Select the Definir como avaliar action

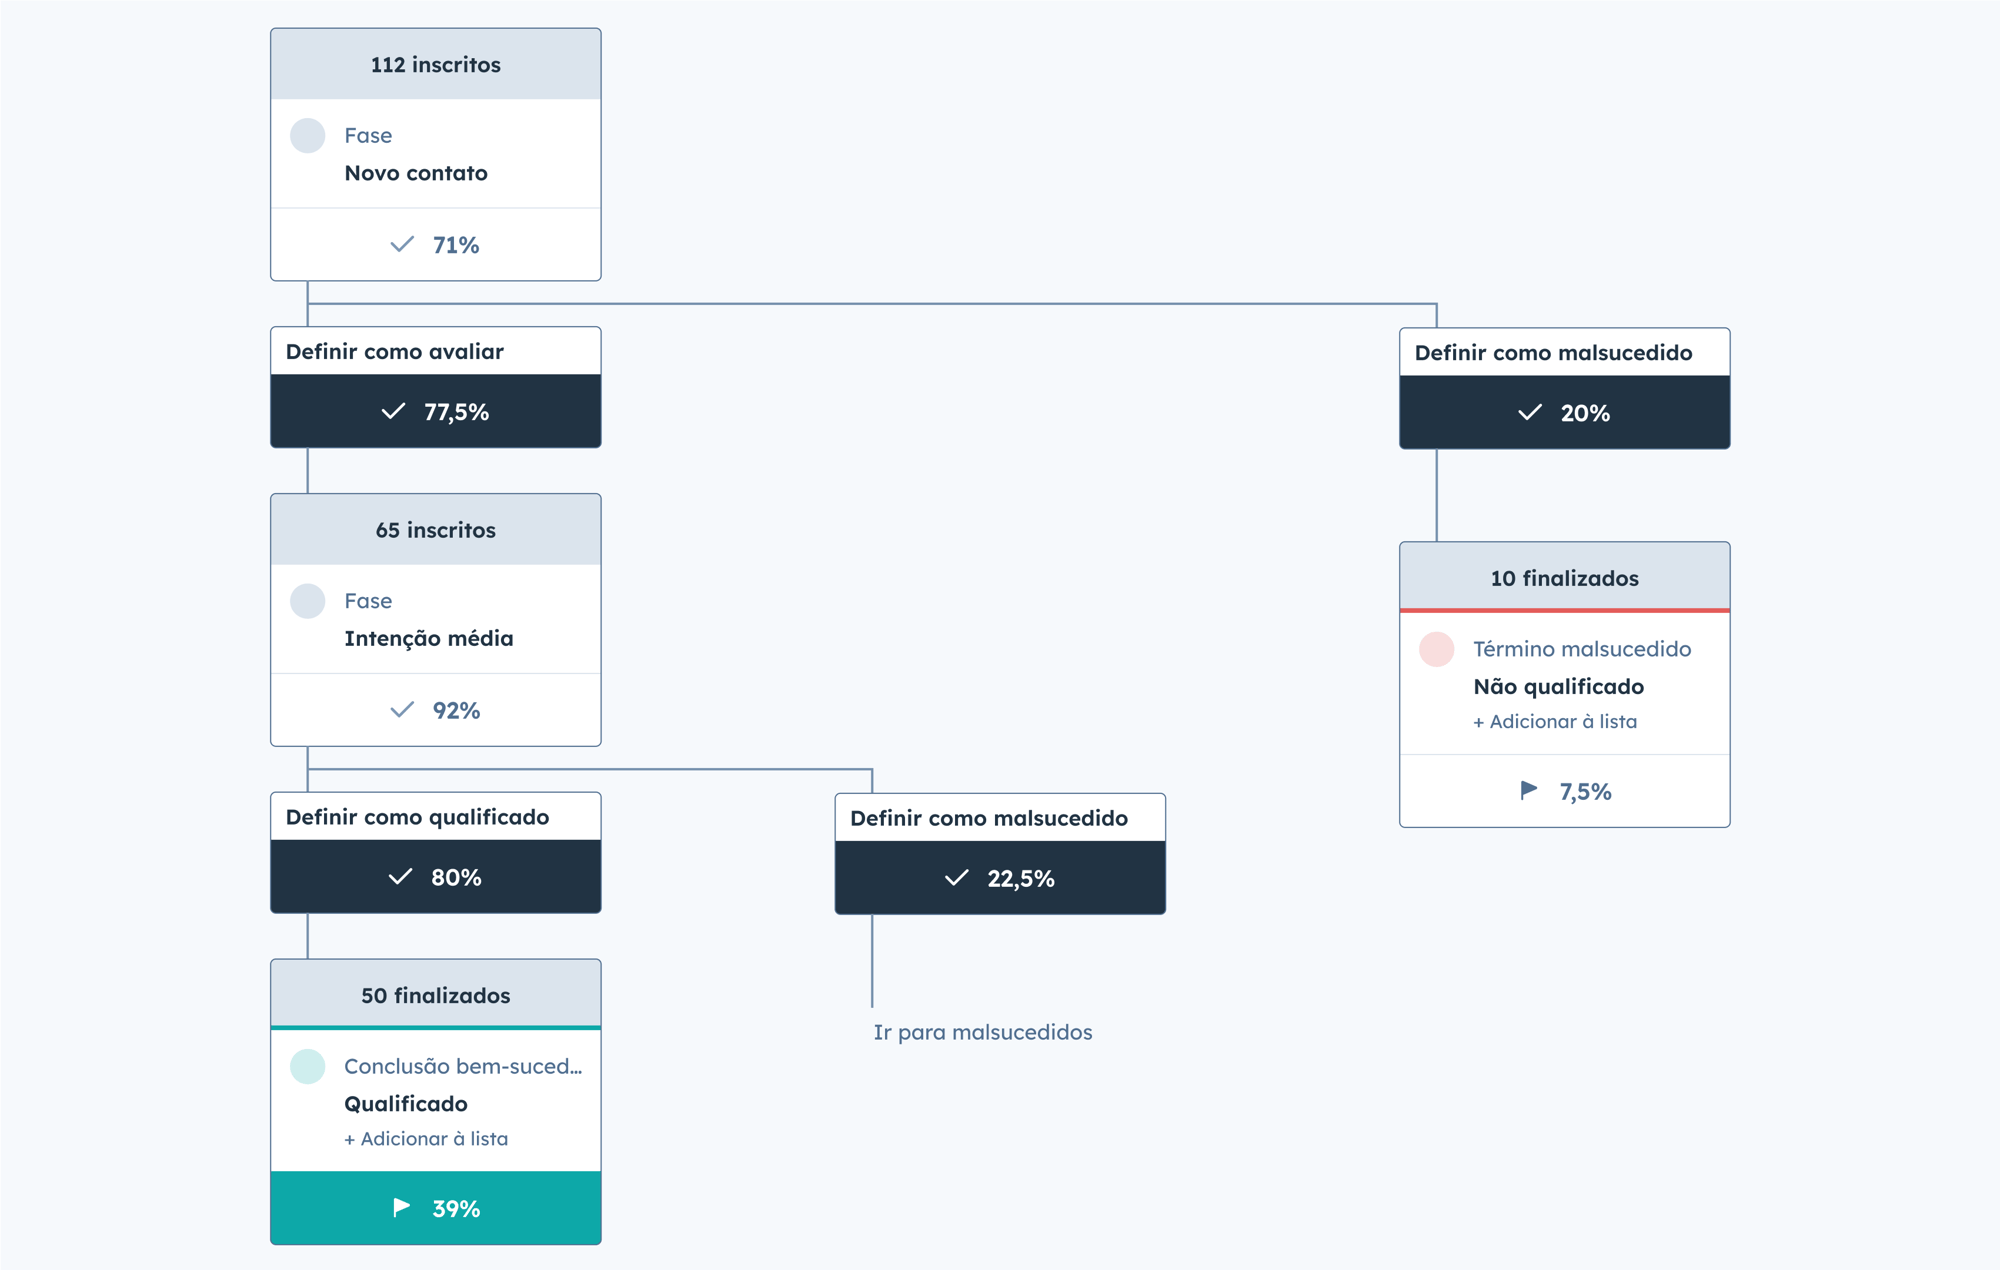(x=395, y=352)
